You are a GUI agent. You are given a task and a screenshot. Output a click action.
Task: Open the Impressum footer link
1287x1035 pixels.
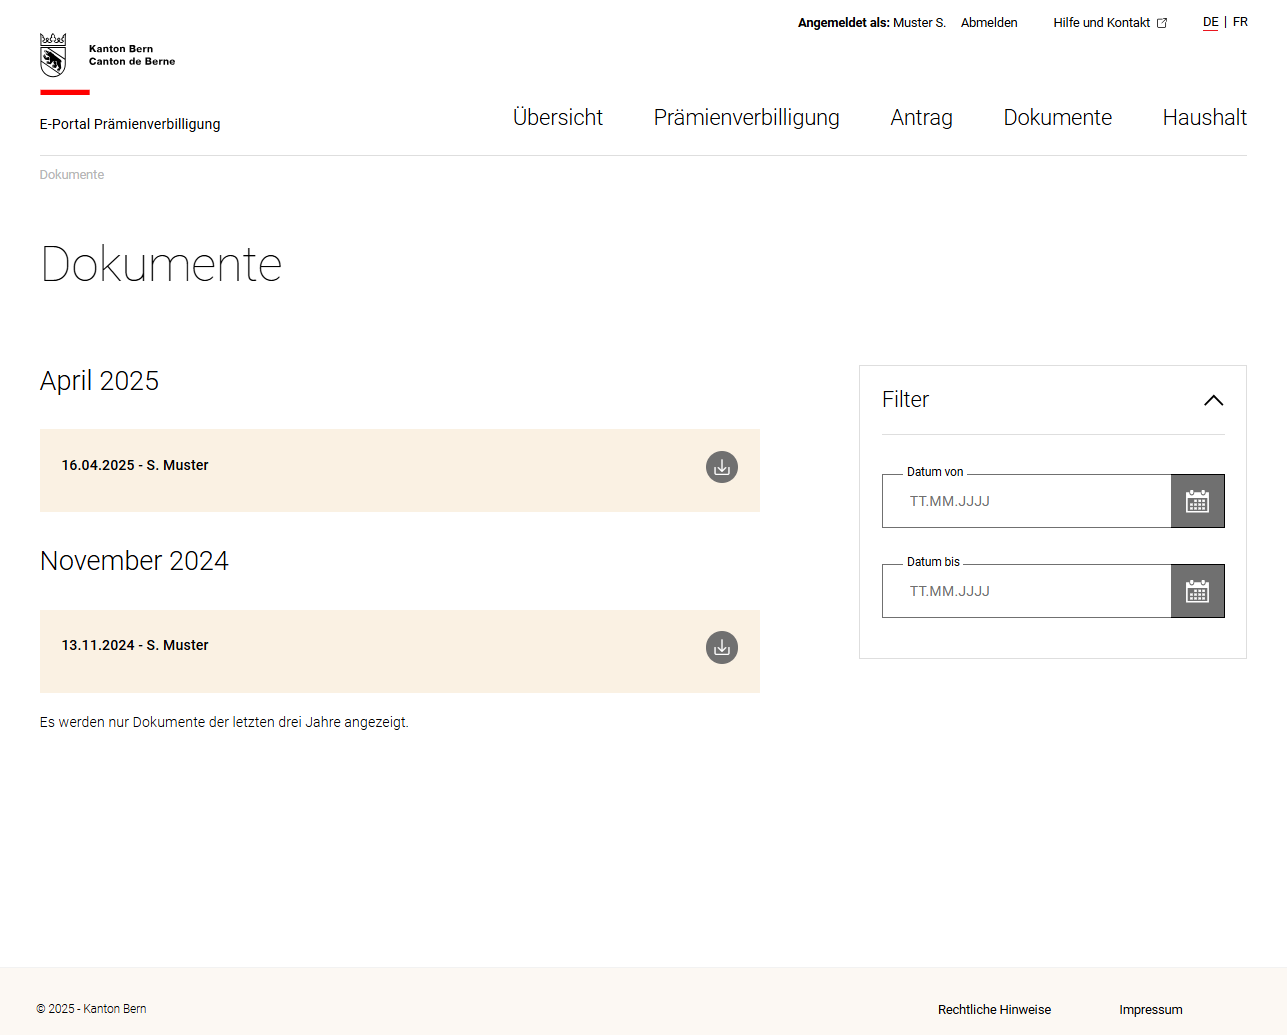pyautogui.click(x=1150, y=1010)
